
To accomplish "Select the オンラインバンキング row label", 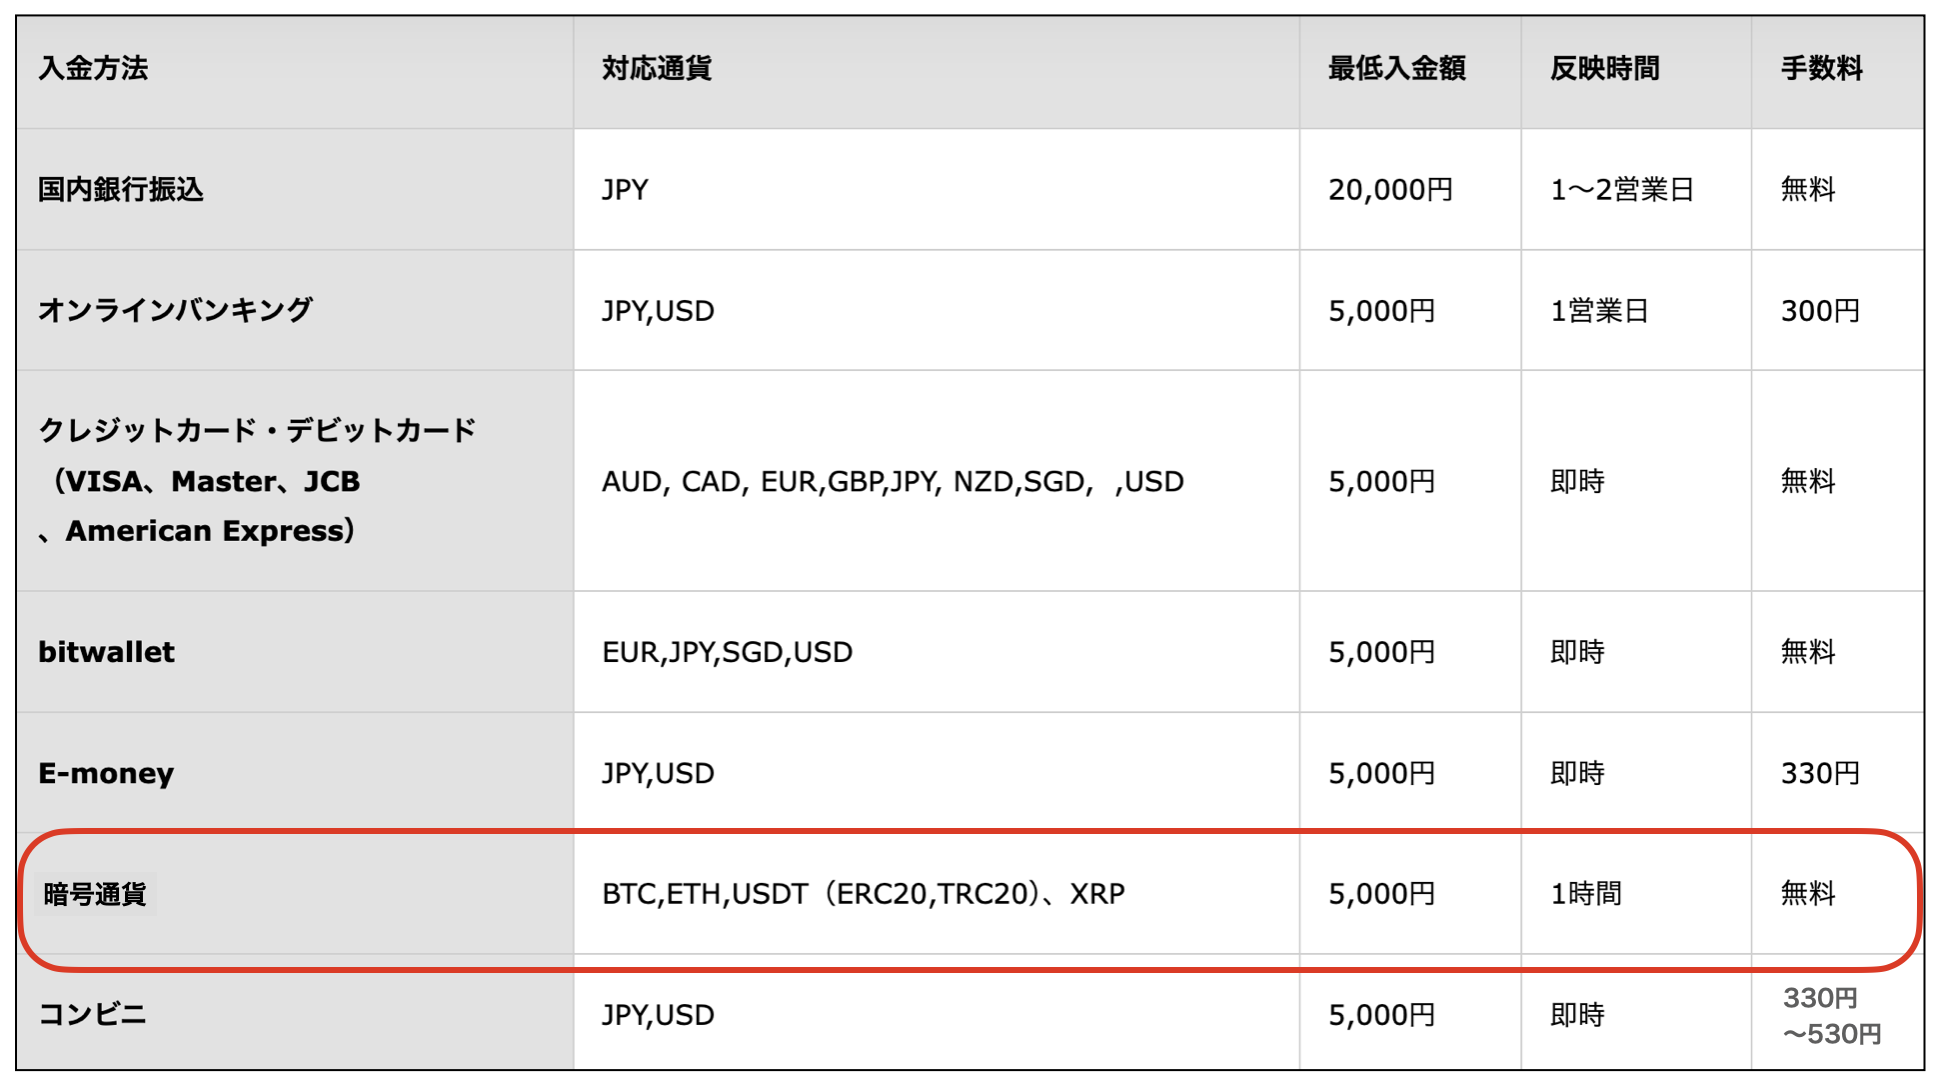I will coord(176,311).
